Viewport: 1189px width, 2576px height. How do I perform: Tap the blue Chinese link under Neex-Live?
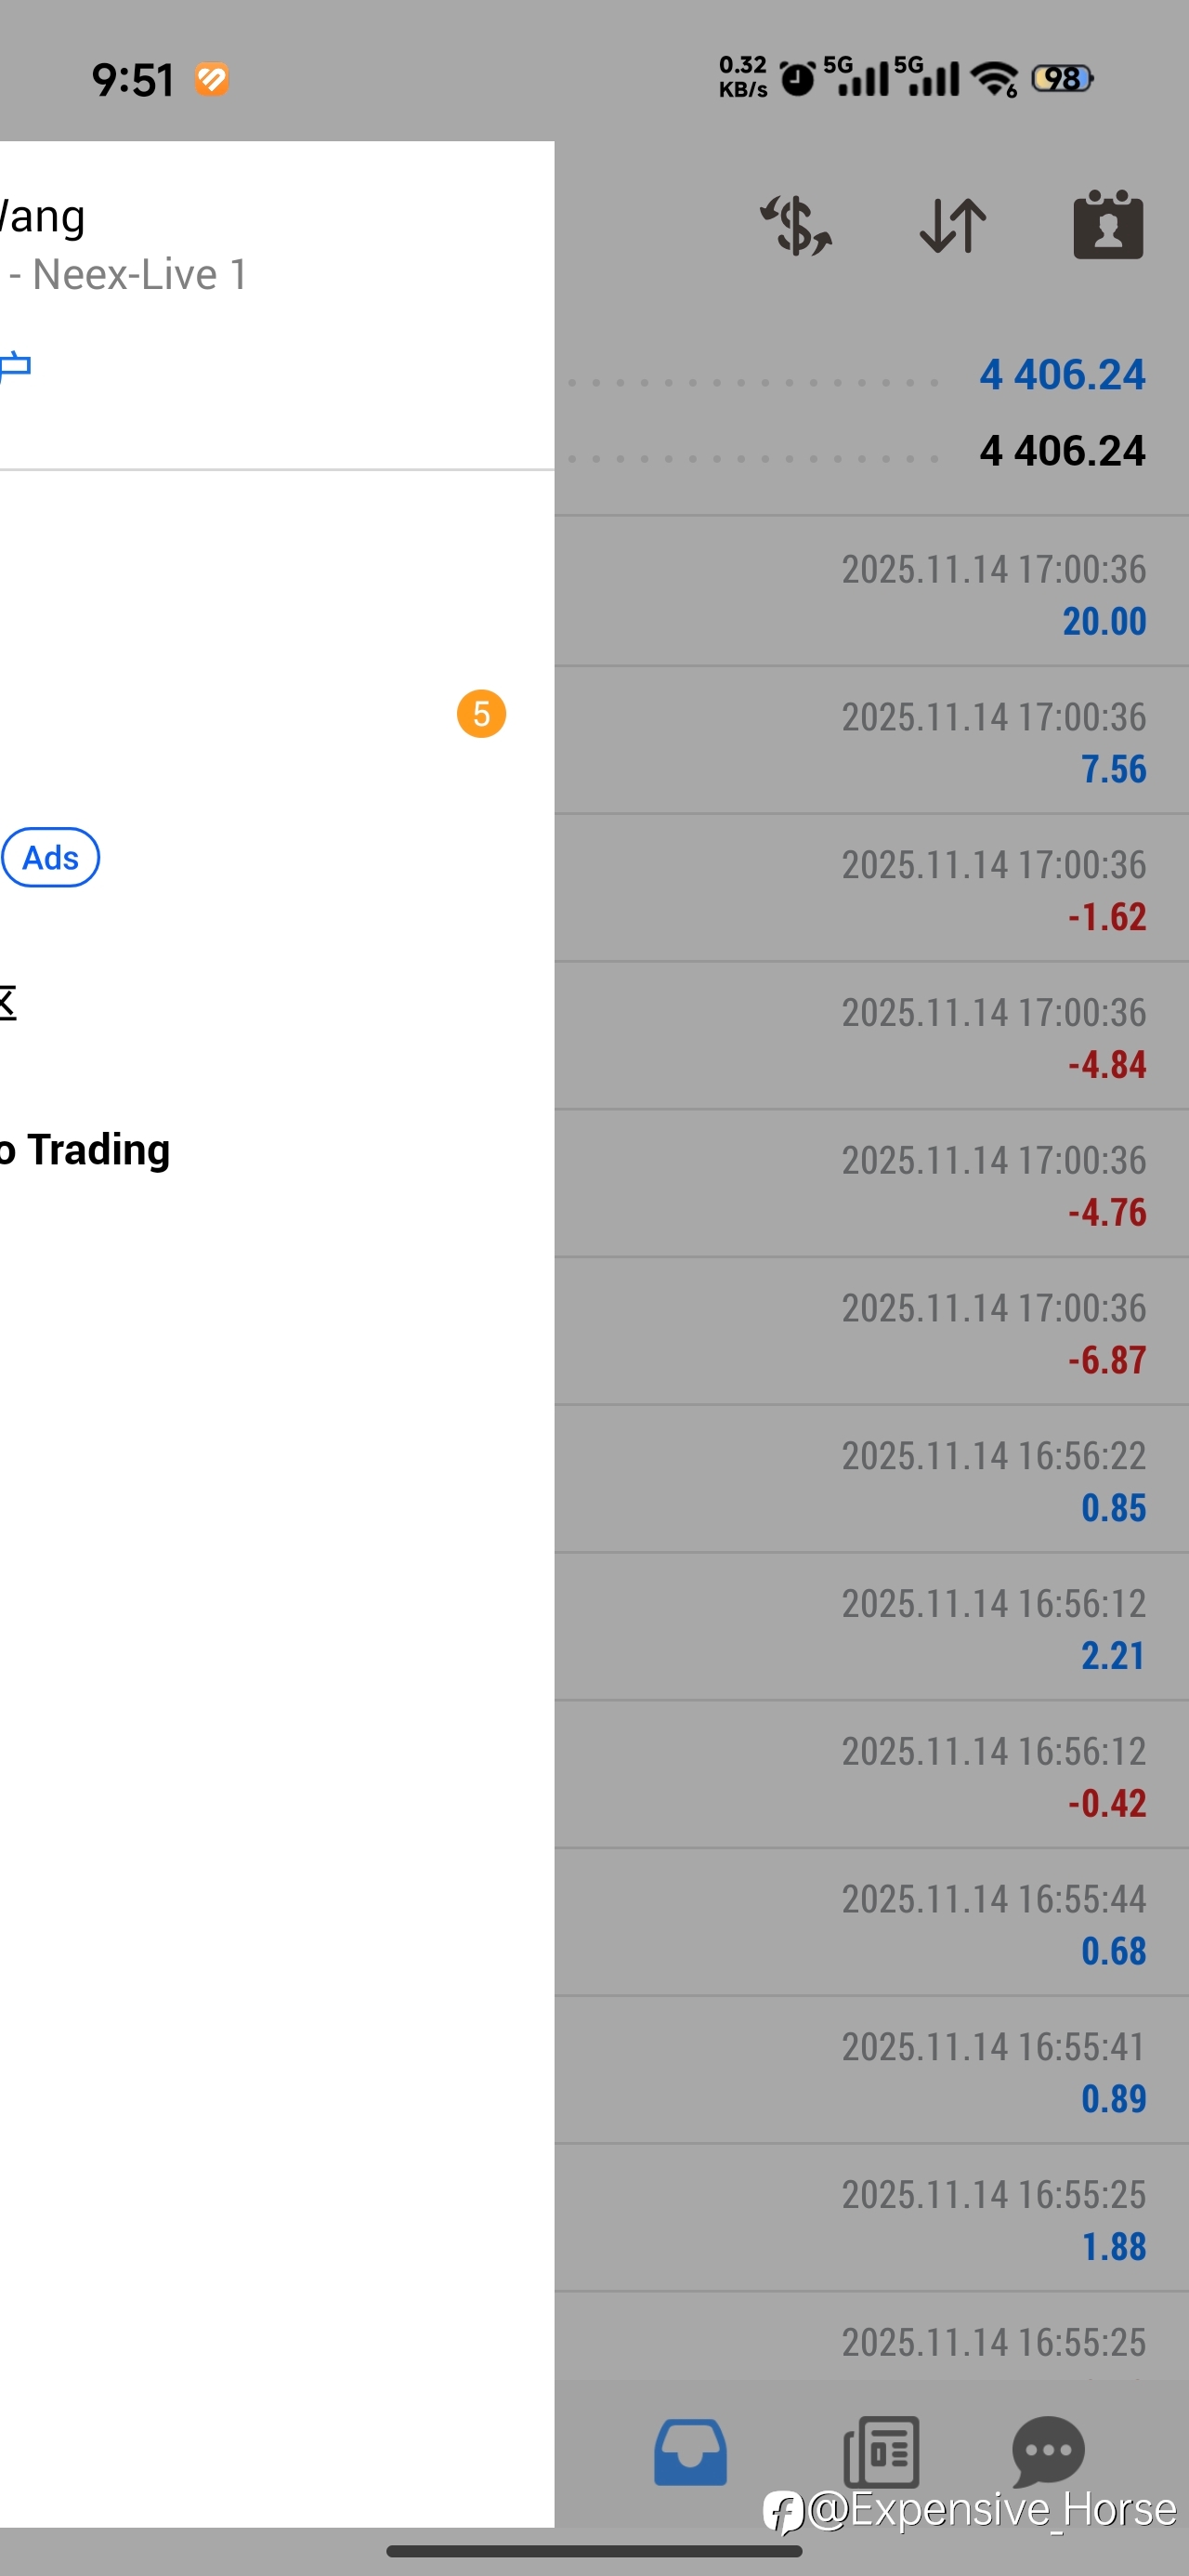pyautogui.click(x=15, y=366)
